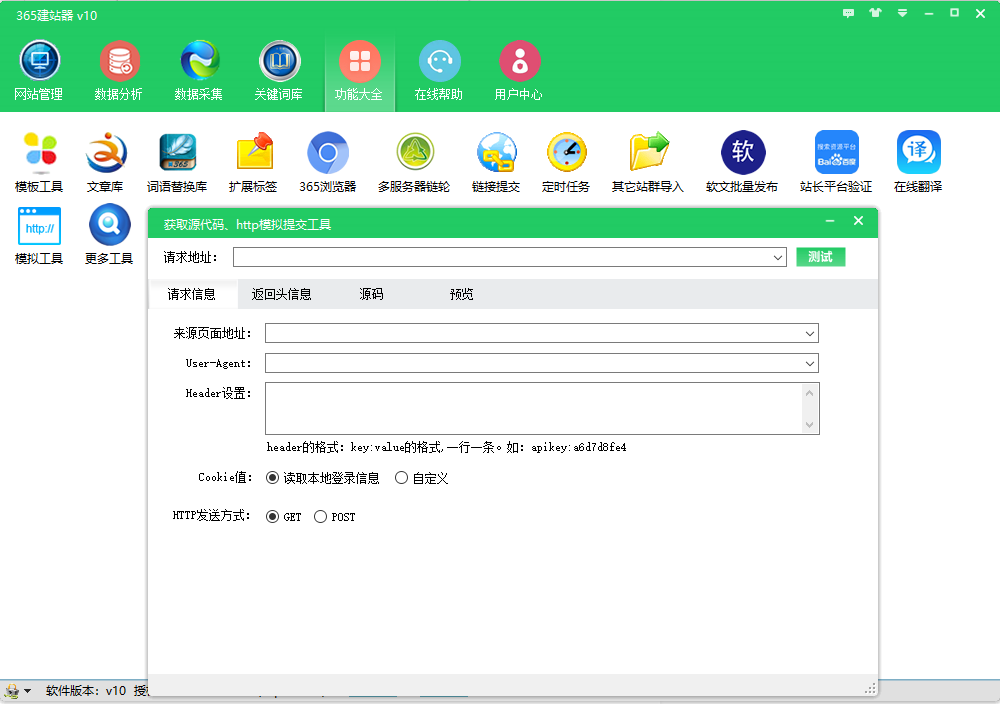Screen dimensions: 1000x704
Task: Choose GET send method
Action: point(284,517)
